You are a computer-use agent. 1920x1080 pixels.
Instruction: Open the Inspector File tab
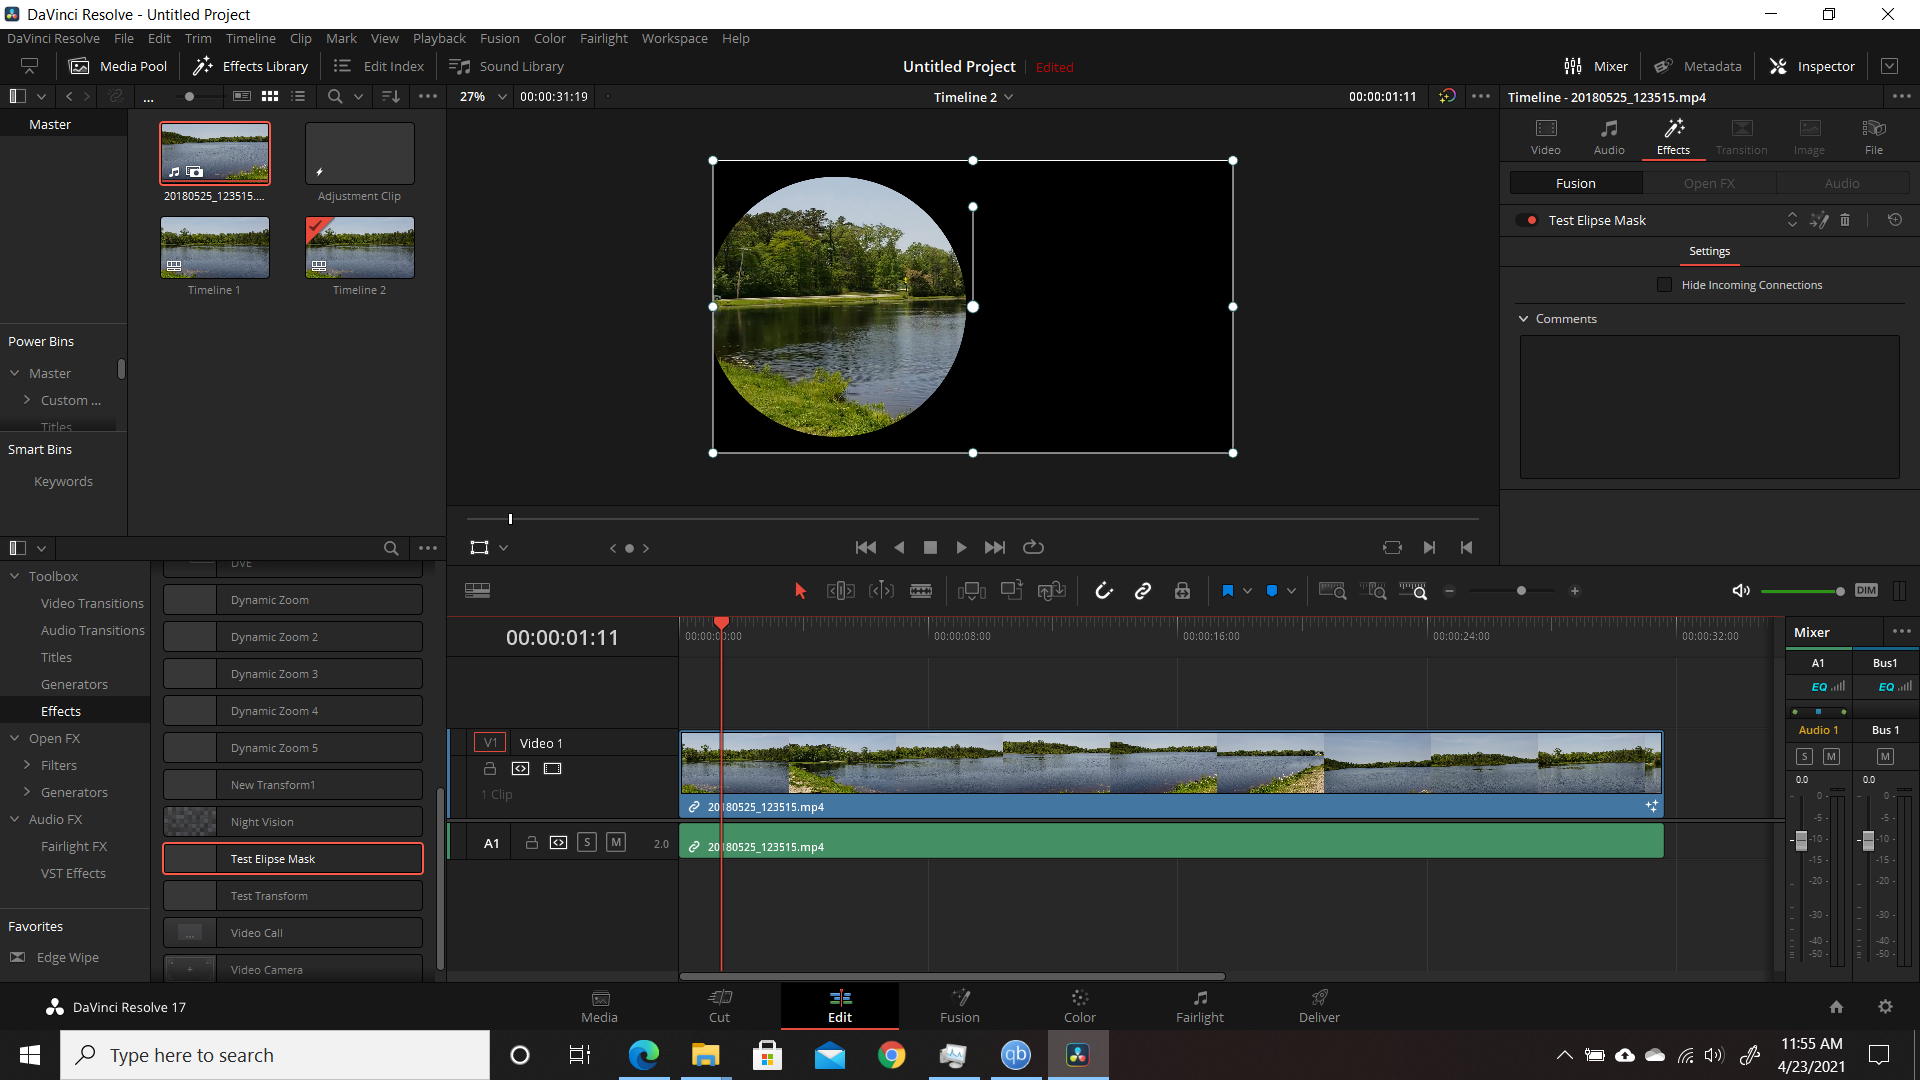coord(1874,137)
